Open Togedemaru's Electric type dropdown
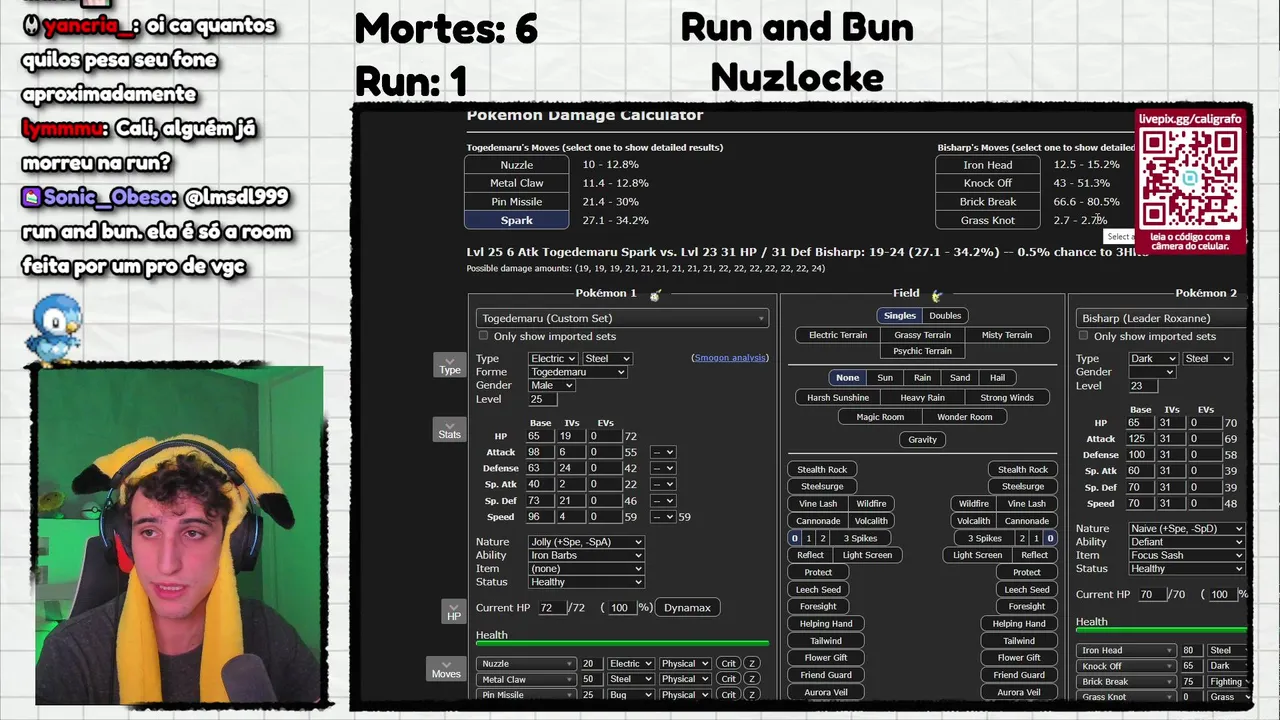 [553, 358]
